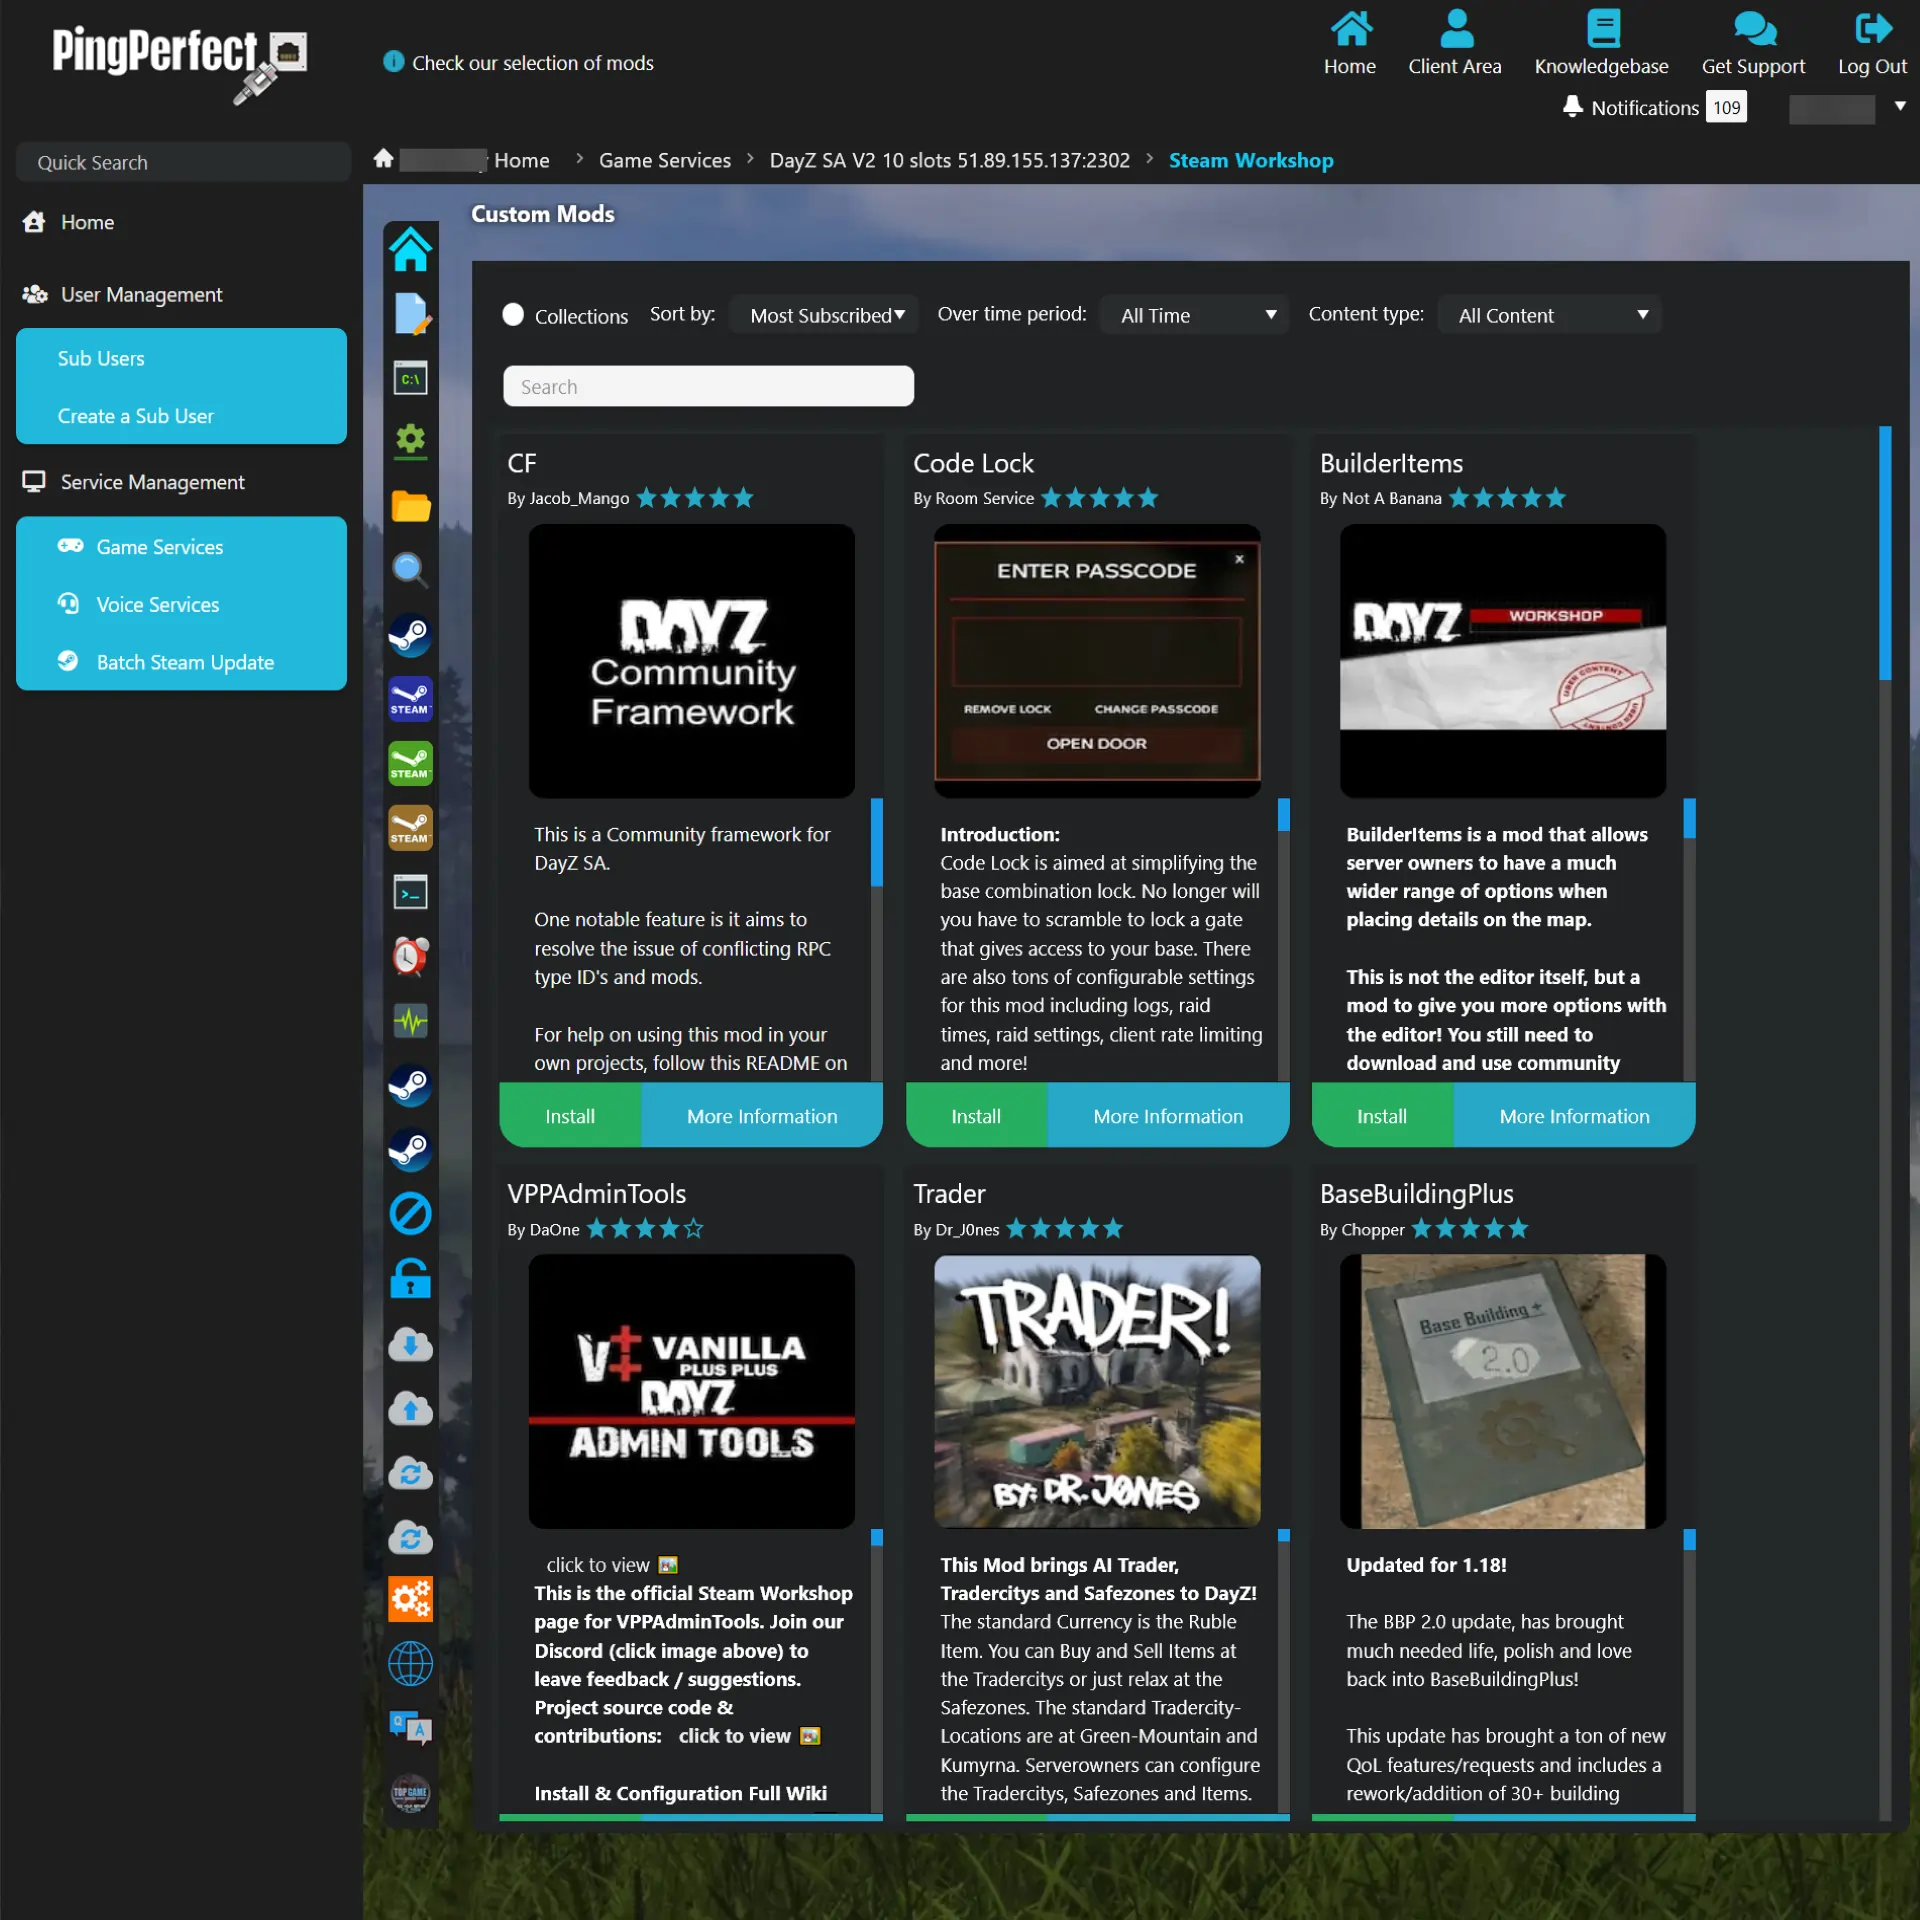Install the Code Lock mod
The width and height of the screenshot is (1920, 1920).
[x=975, y=1115]
